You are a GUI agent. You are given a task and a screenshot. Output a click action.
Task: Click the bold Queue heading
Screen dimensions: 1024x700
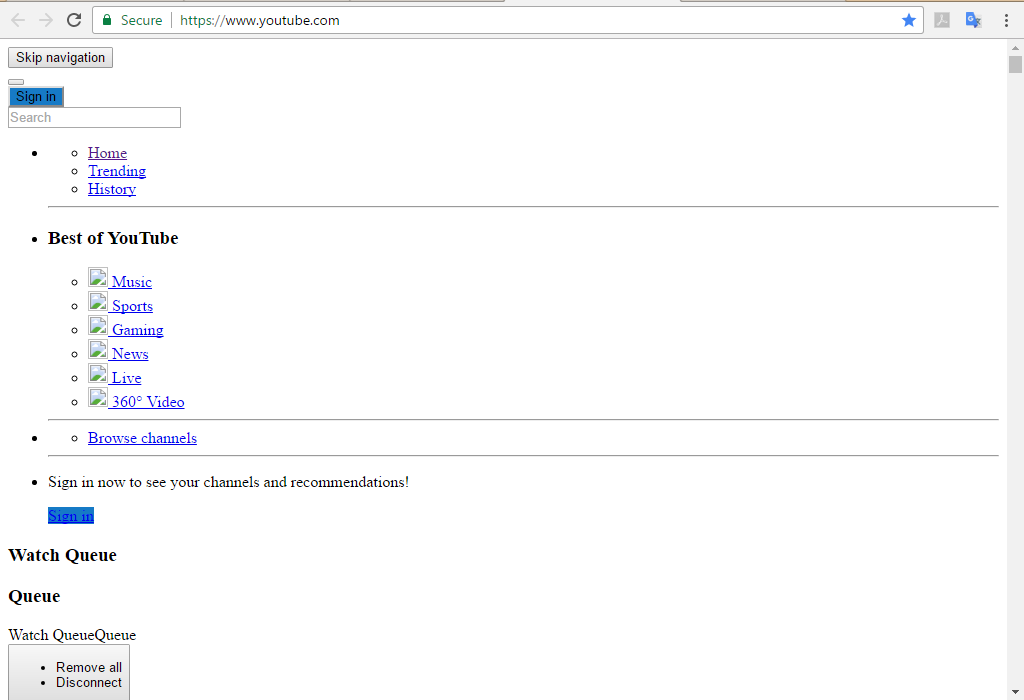point(34,596)
